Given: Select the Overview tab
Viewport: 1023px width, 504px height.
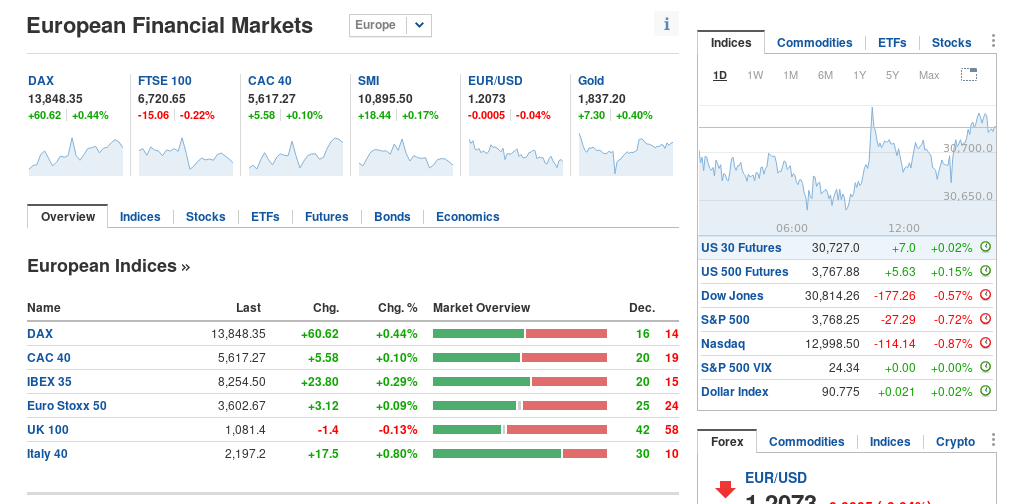Looking at the screenshot, I should pos(68,216).
